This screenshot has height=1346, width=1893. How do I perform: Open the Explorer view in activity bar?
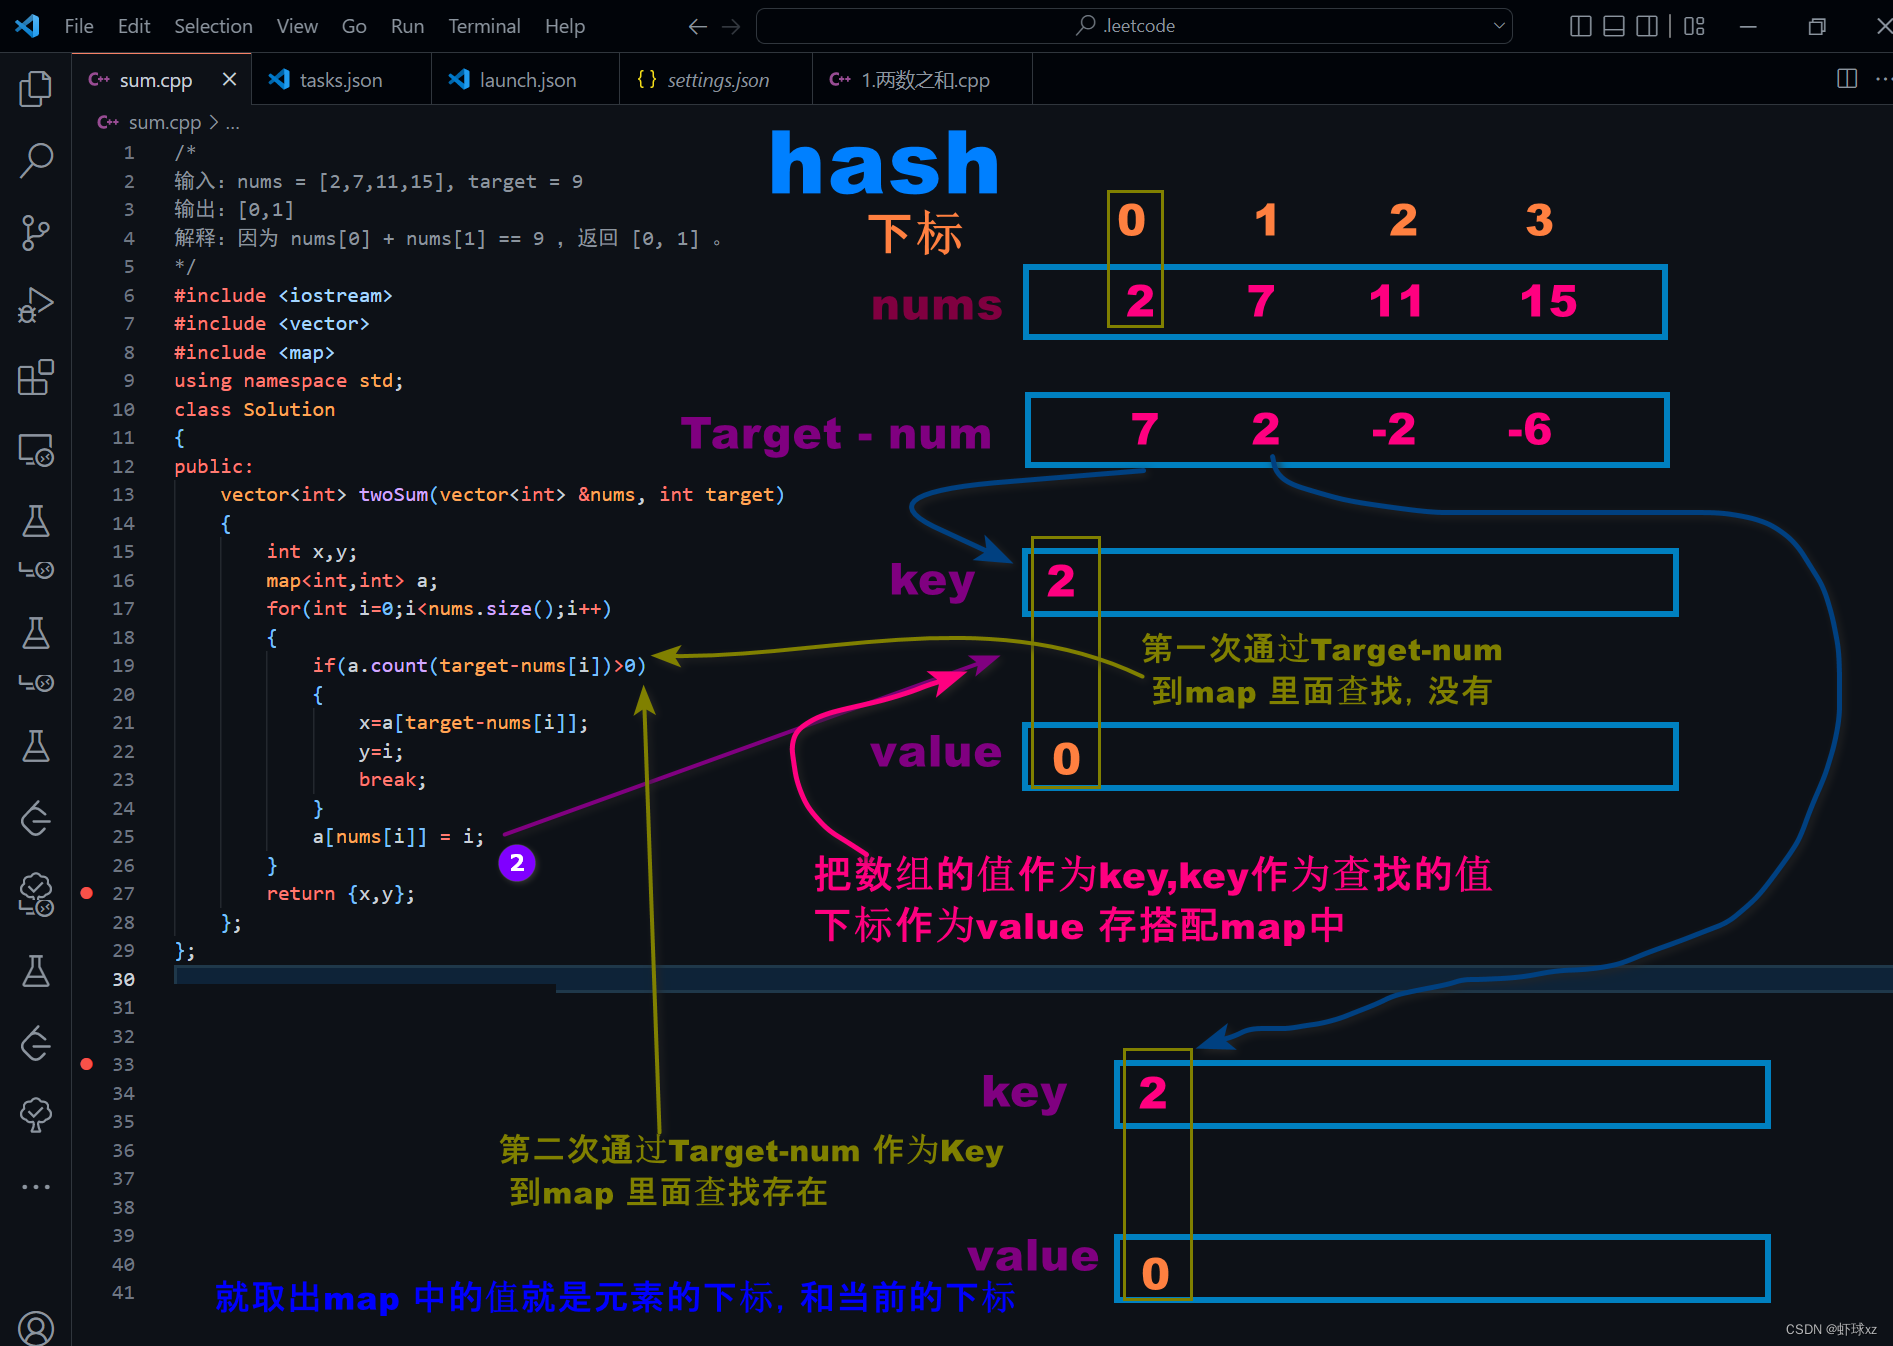[36, 89]
